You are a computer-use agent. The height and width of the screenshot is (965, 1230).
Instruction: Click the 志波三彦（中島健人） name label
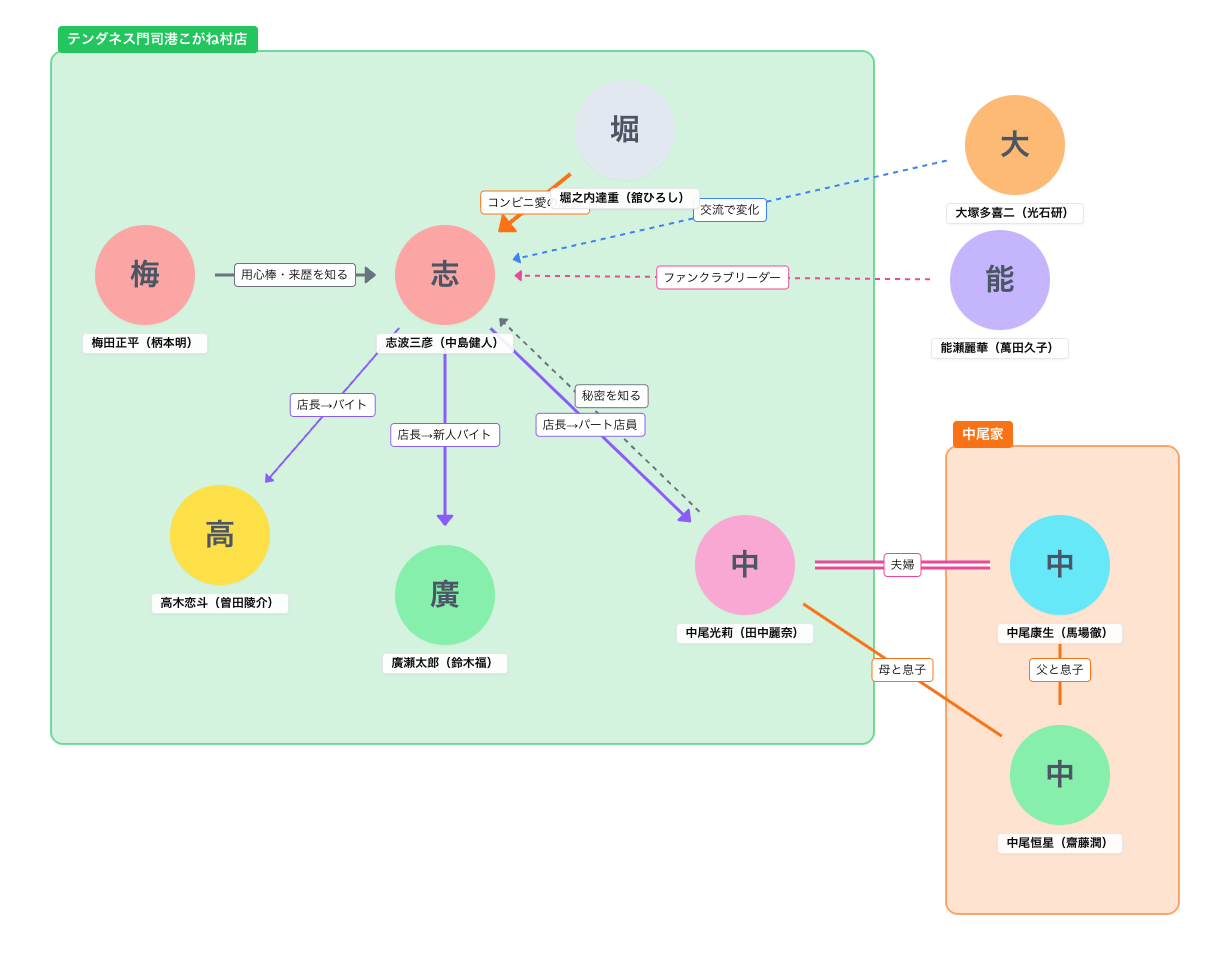(x=445, y=343)
